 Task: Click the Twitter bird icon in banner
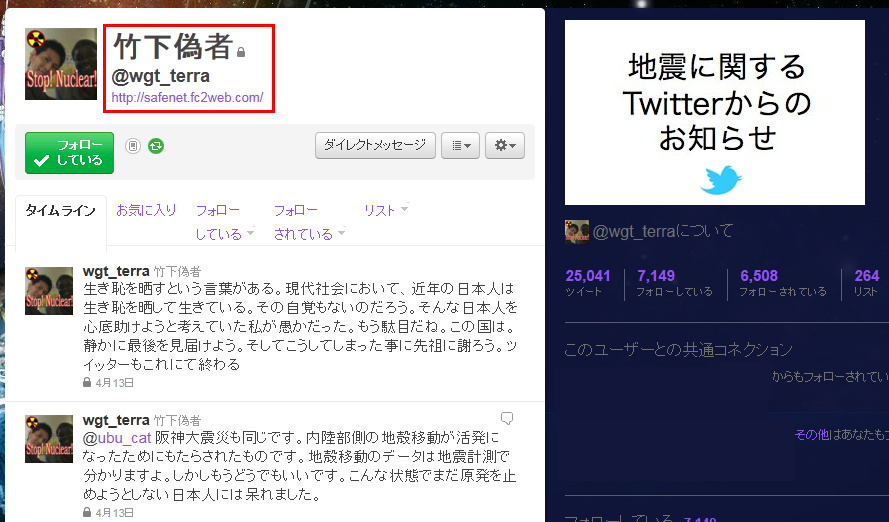721,180
